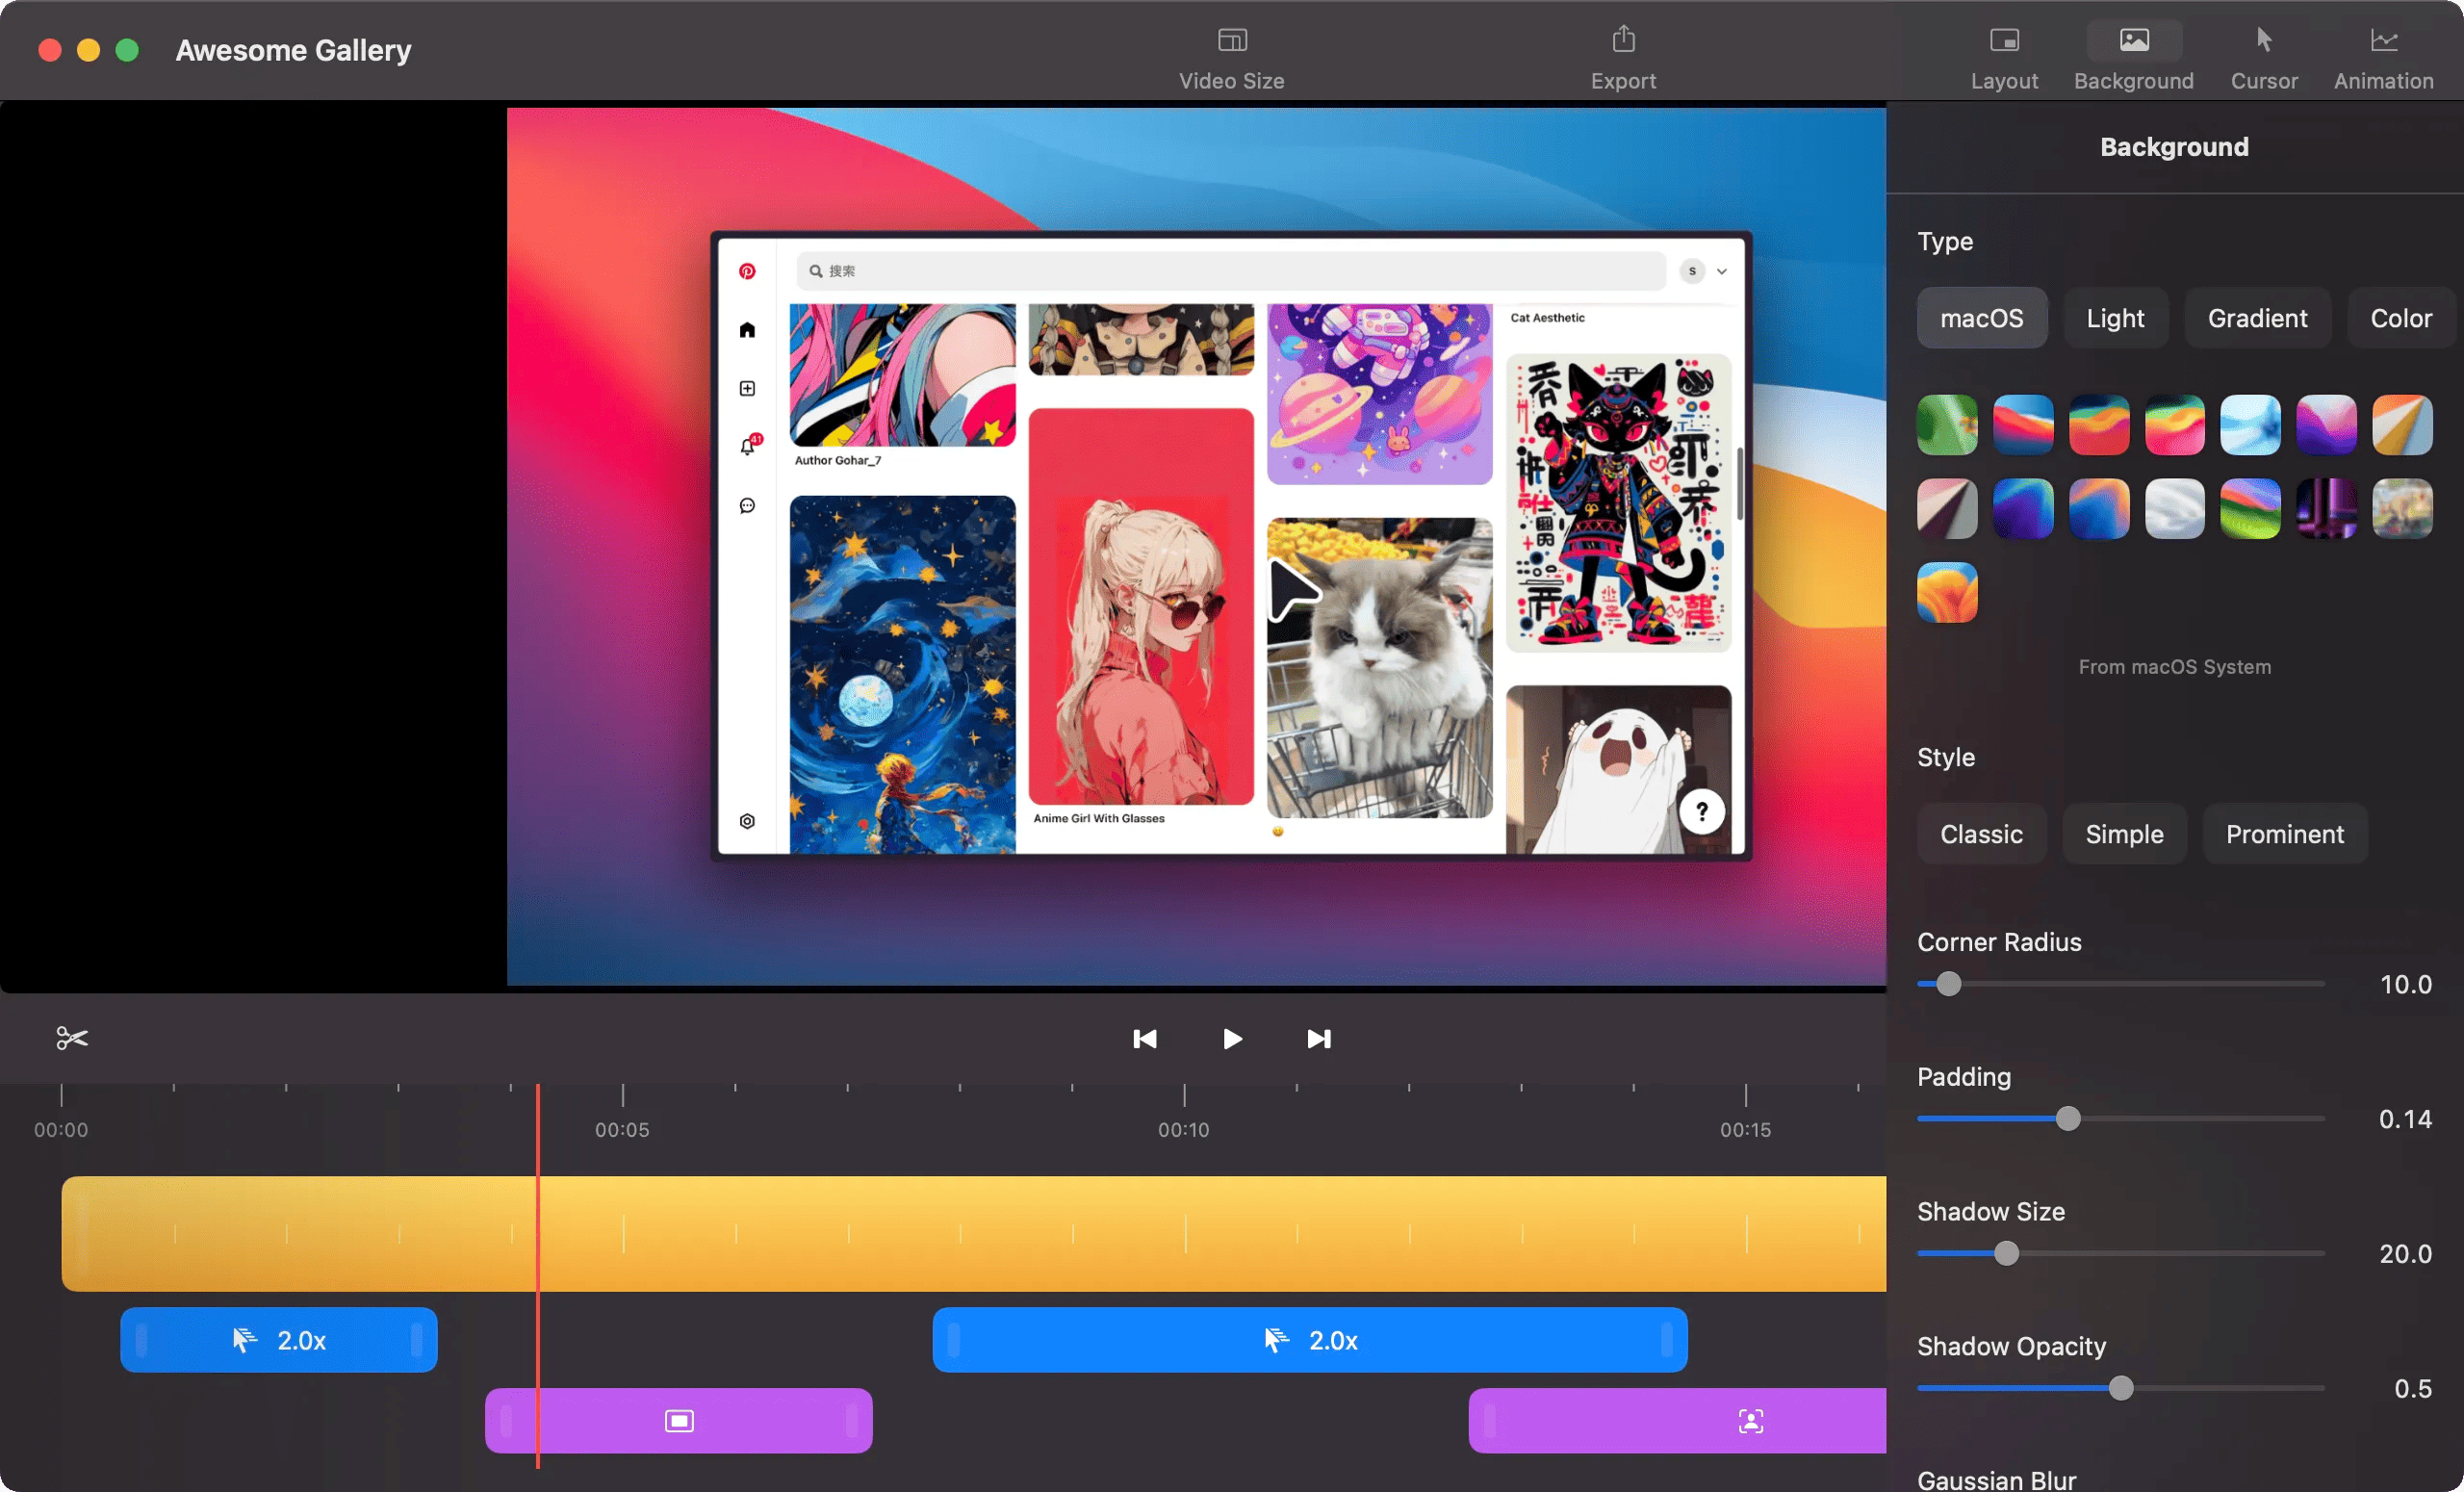
Task: Select the Gradient background type
Action: [x=2257, y=318]
